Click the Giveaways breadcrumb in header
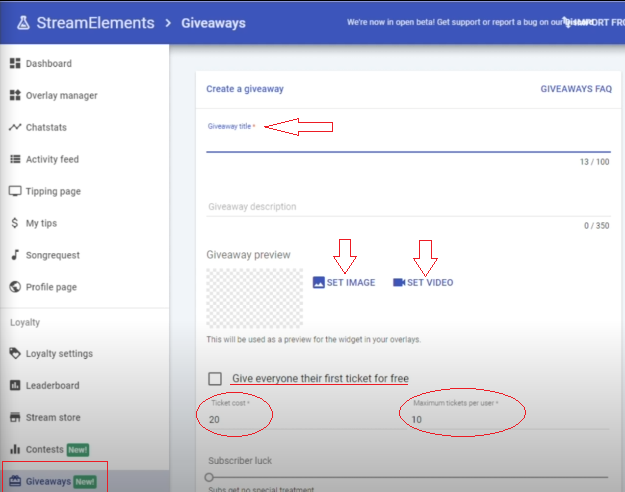Image resolution: width=625 pixels, height=492 pixels. [x=213, y=23]
